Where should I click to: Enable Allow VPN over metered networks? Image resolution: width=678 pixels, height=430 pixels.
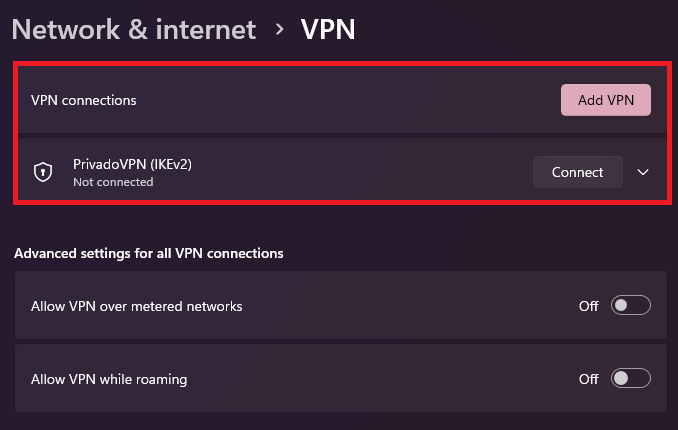click(x=630, y=306)
